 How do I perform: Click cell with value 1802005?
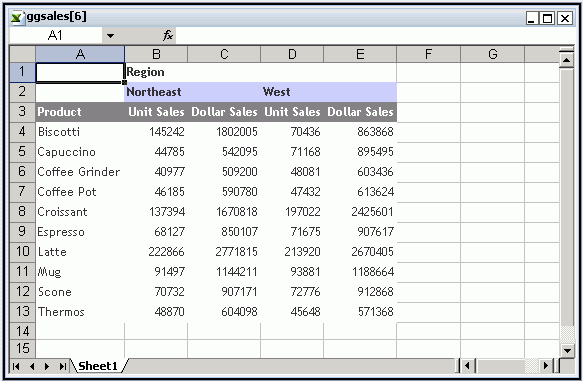coord(224,132)
